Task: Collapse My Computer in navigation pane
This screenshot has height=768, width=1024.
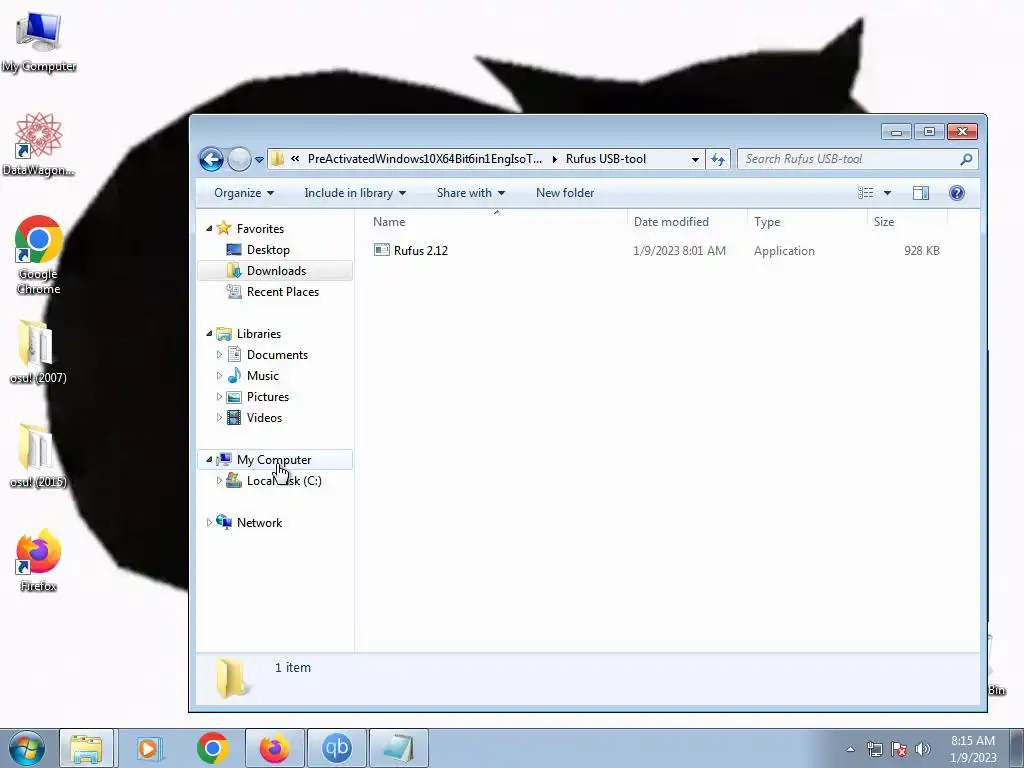Action: (209, 459)
